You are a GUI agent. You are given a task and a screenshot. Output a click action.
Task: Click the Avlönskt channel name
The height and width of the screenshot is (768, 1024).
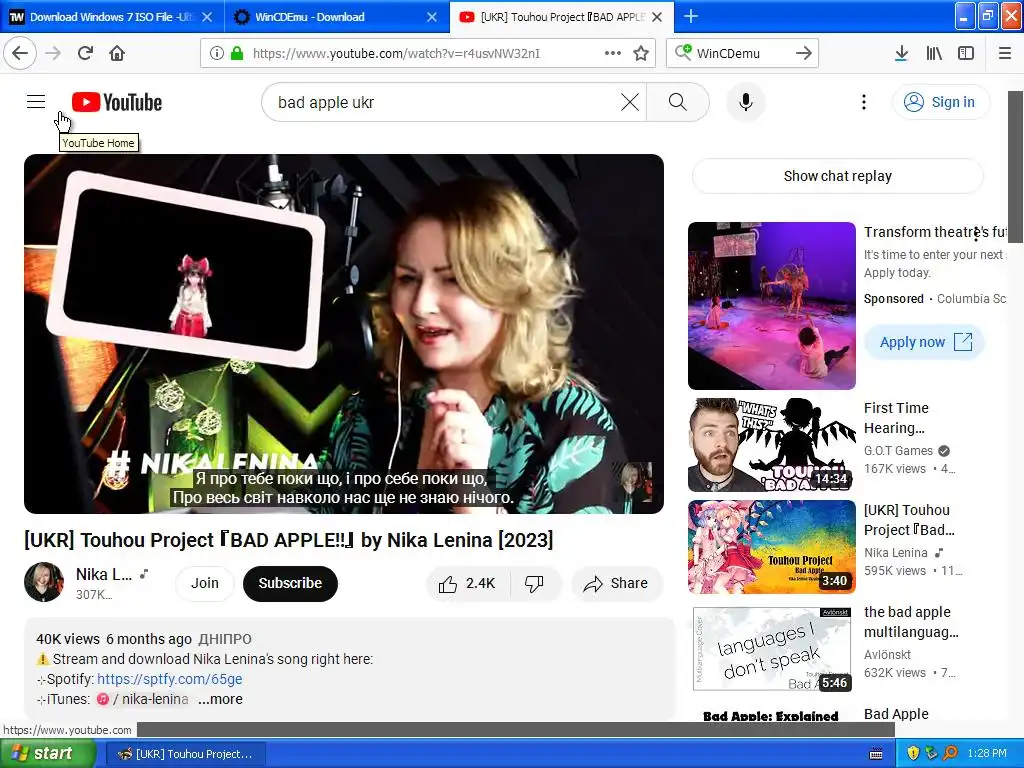pos(888,654)
